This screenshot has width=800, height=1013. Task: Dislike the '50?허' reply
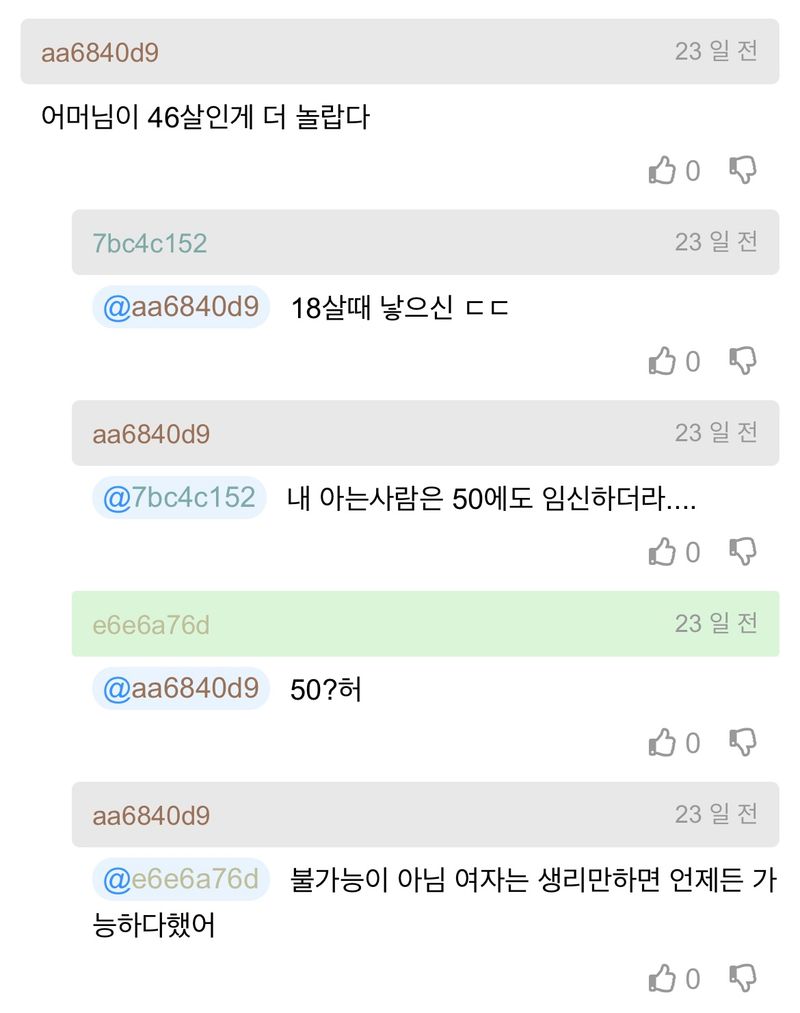click(743, 743)
